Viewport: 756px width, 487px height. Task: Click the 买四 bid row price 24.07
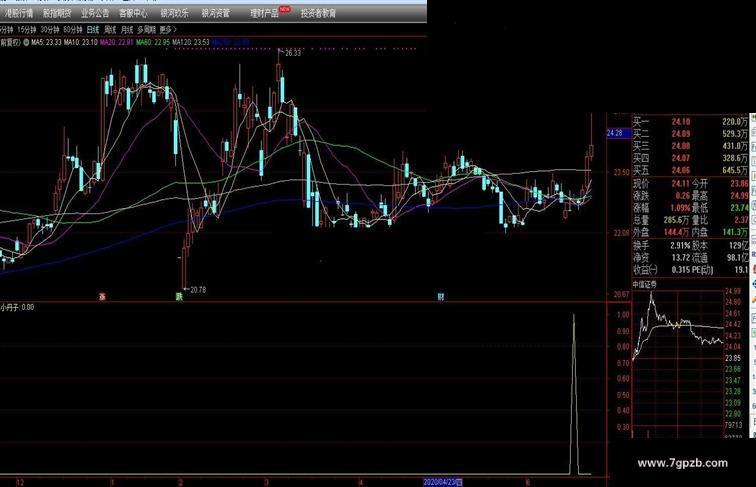(681, 158)
